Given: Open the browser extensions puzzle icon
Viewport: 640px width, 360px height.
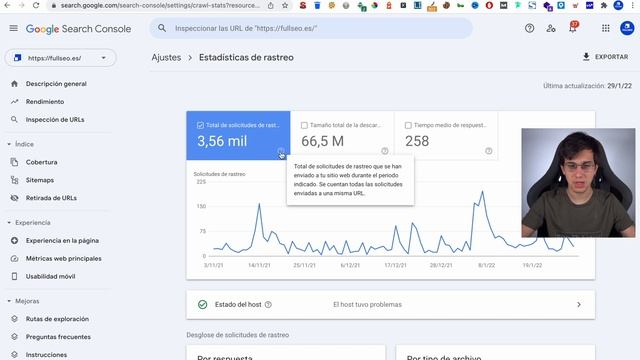Looking at the screenshot, I should (x=604, y=5).
